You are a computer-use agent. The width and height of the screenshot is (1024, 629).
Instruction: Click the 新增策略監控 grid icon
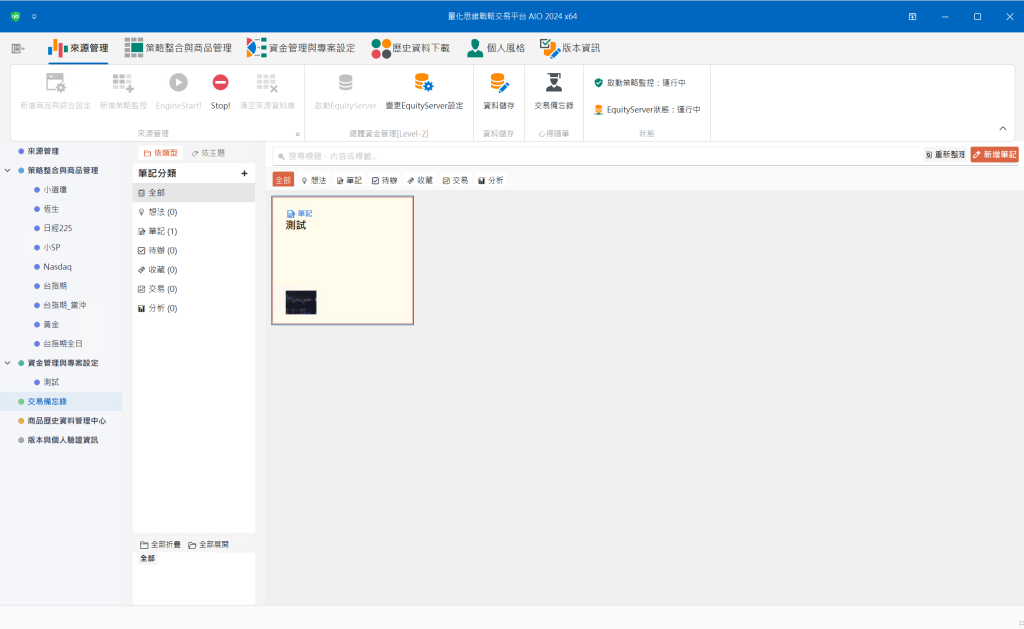click(123, 84)
